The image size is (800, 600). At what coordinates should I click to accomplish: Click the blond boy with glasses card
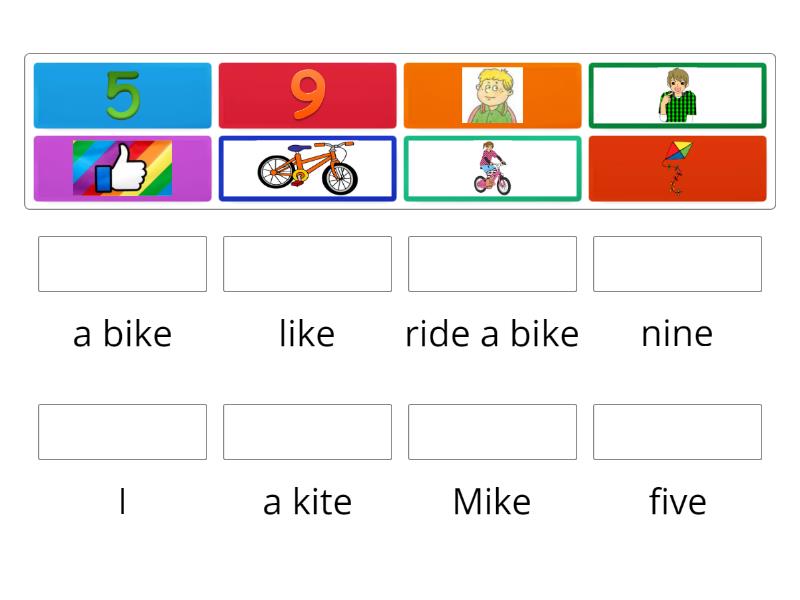tap(492, 96)
